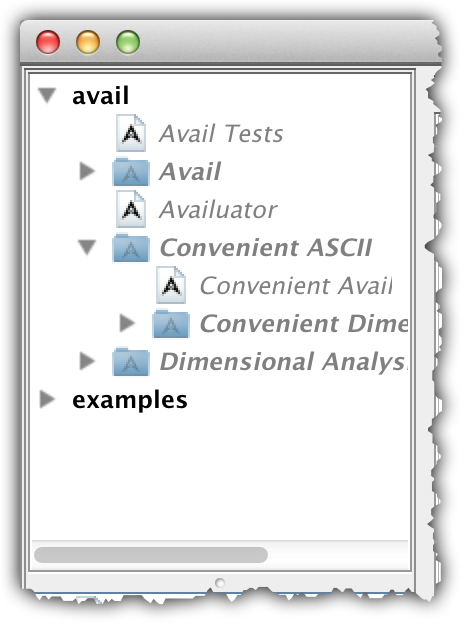Click the Avail Tests module file icon
Image resolution: width=464 pixels, height=626 pixels.
tap(131, 133)
